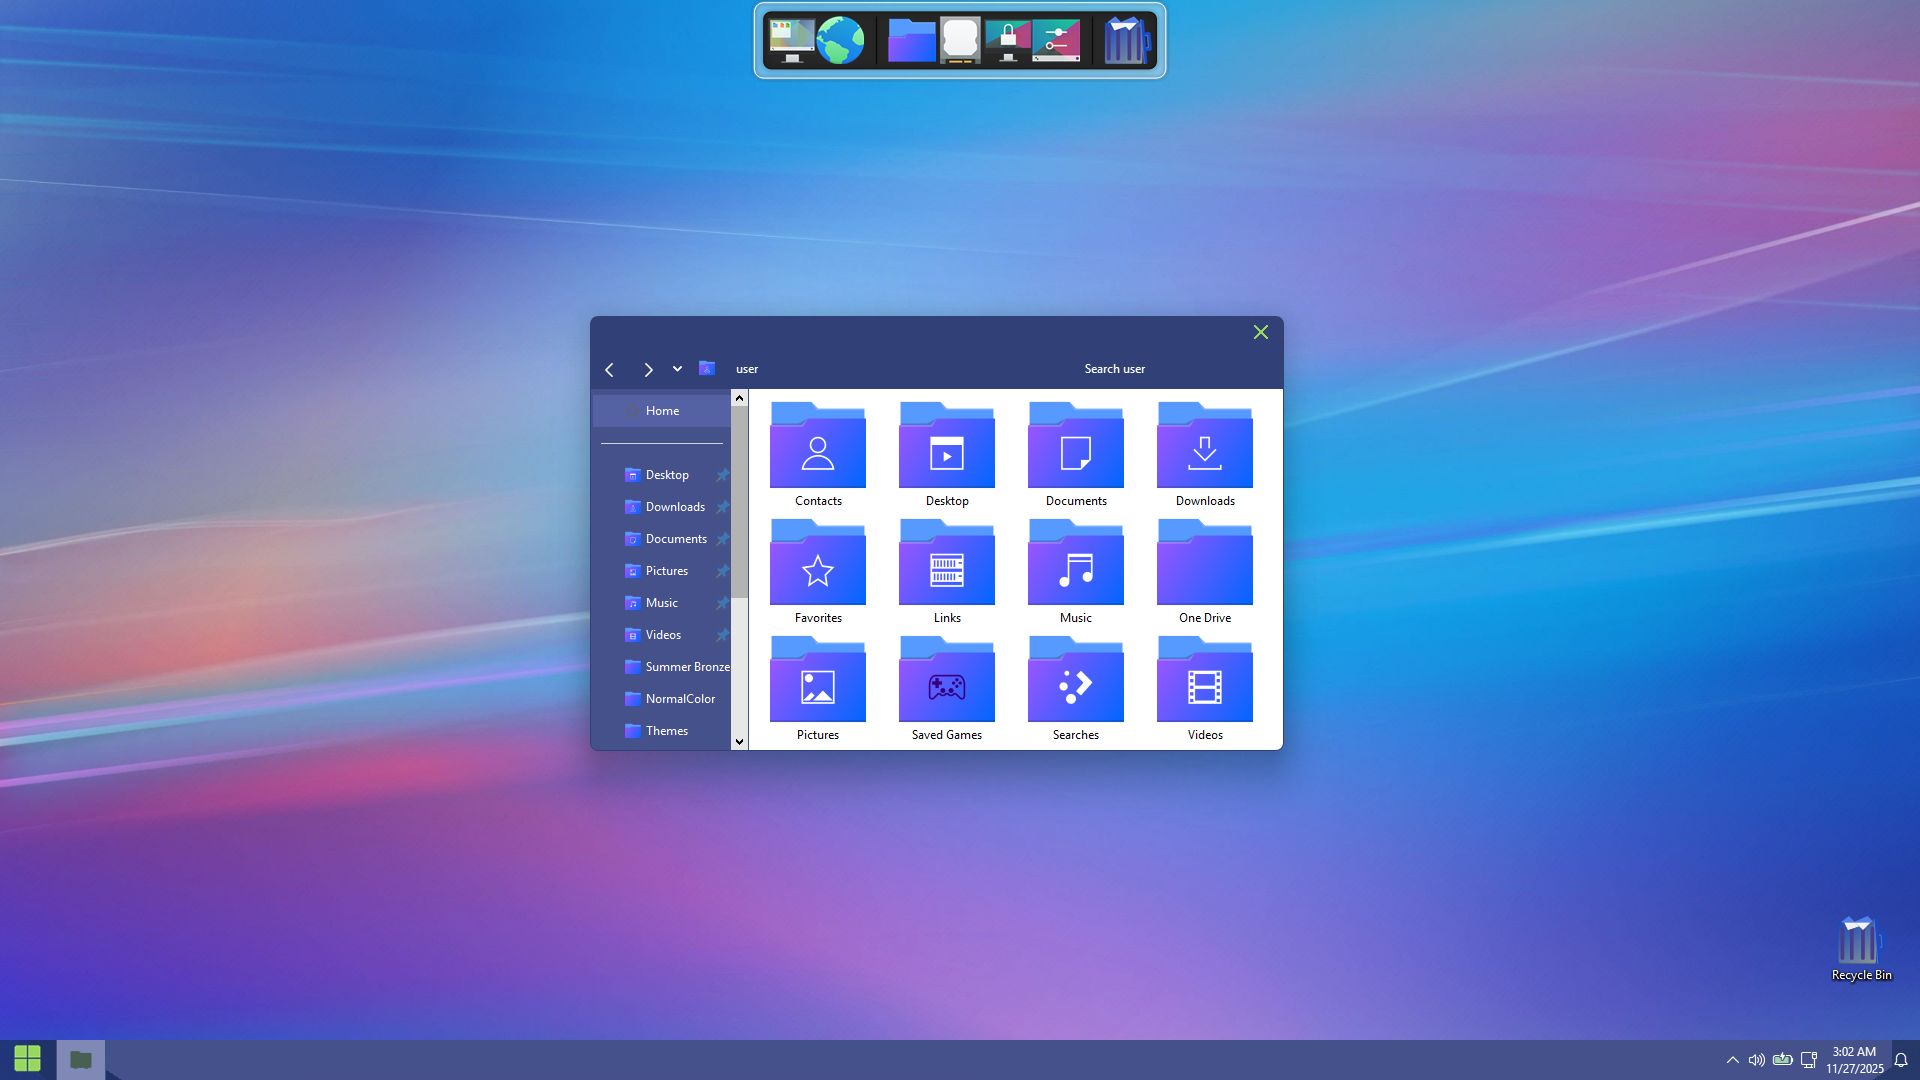
Task: Click the lock screen monitor dock icon
Action: click(x=1007, y=41)
